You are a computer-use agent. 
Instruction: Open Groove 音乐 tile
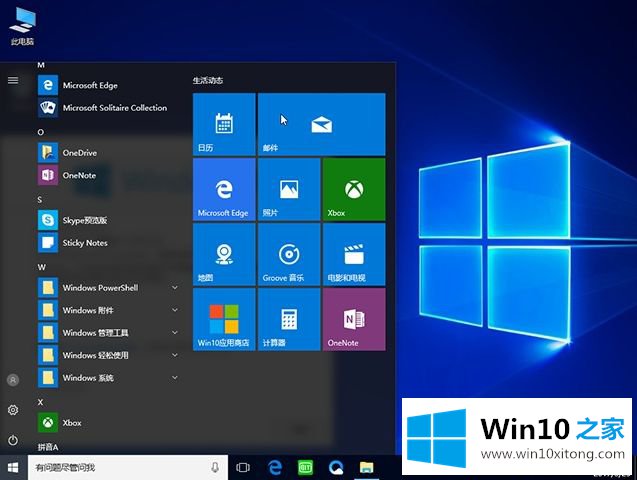[289, 254]
